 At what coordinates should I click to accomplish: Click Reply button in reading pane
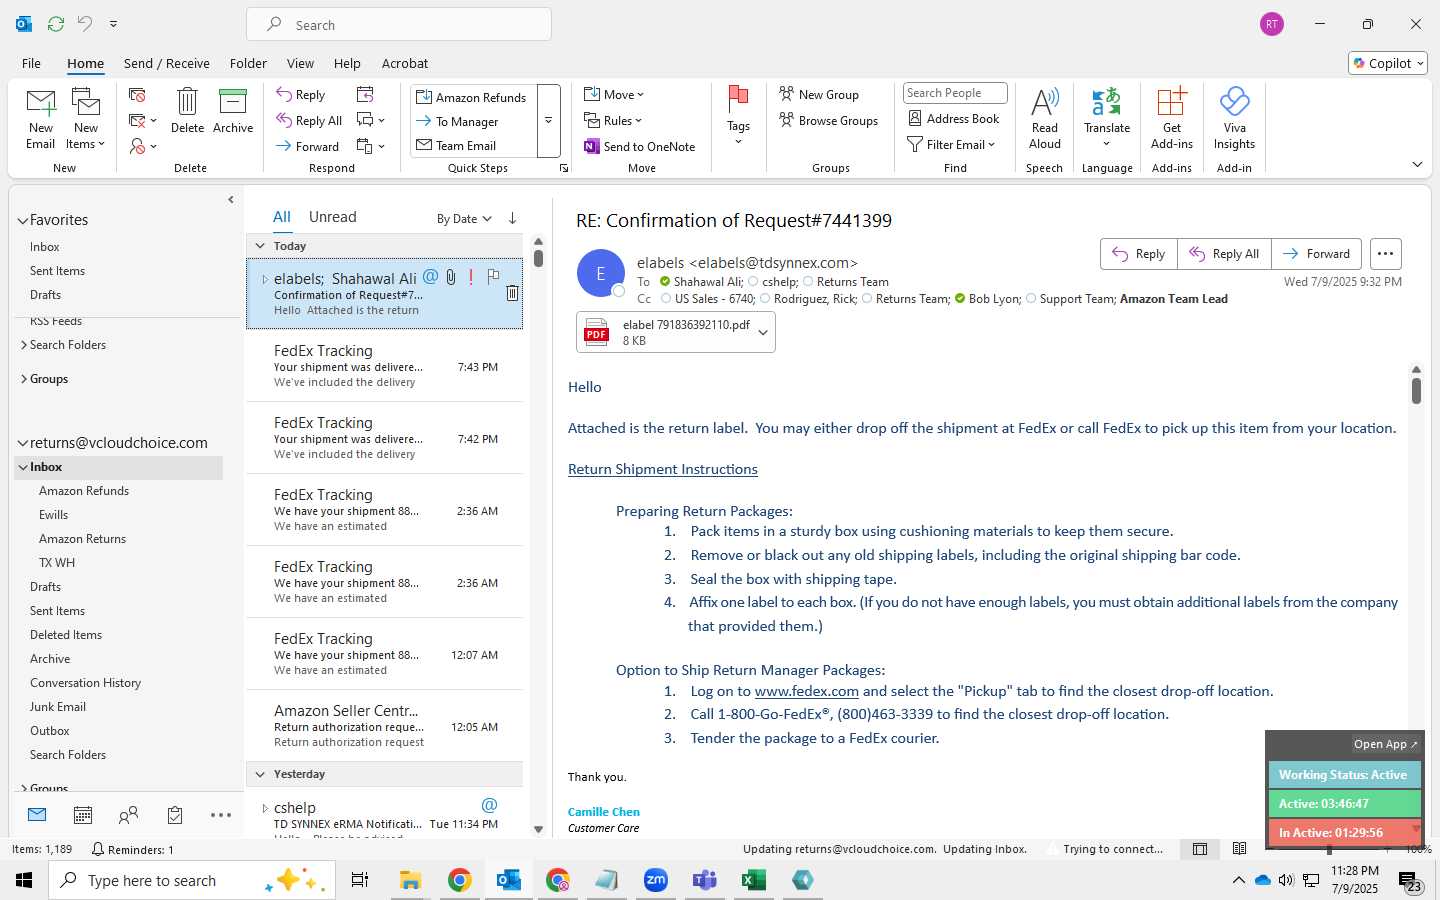coord(1138,254)
